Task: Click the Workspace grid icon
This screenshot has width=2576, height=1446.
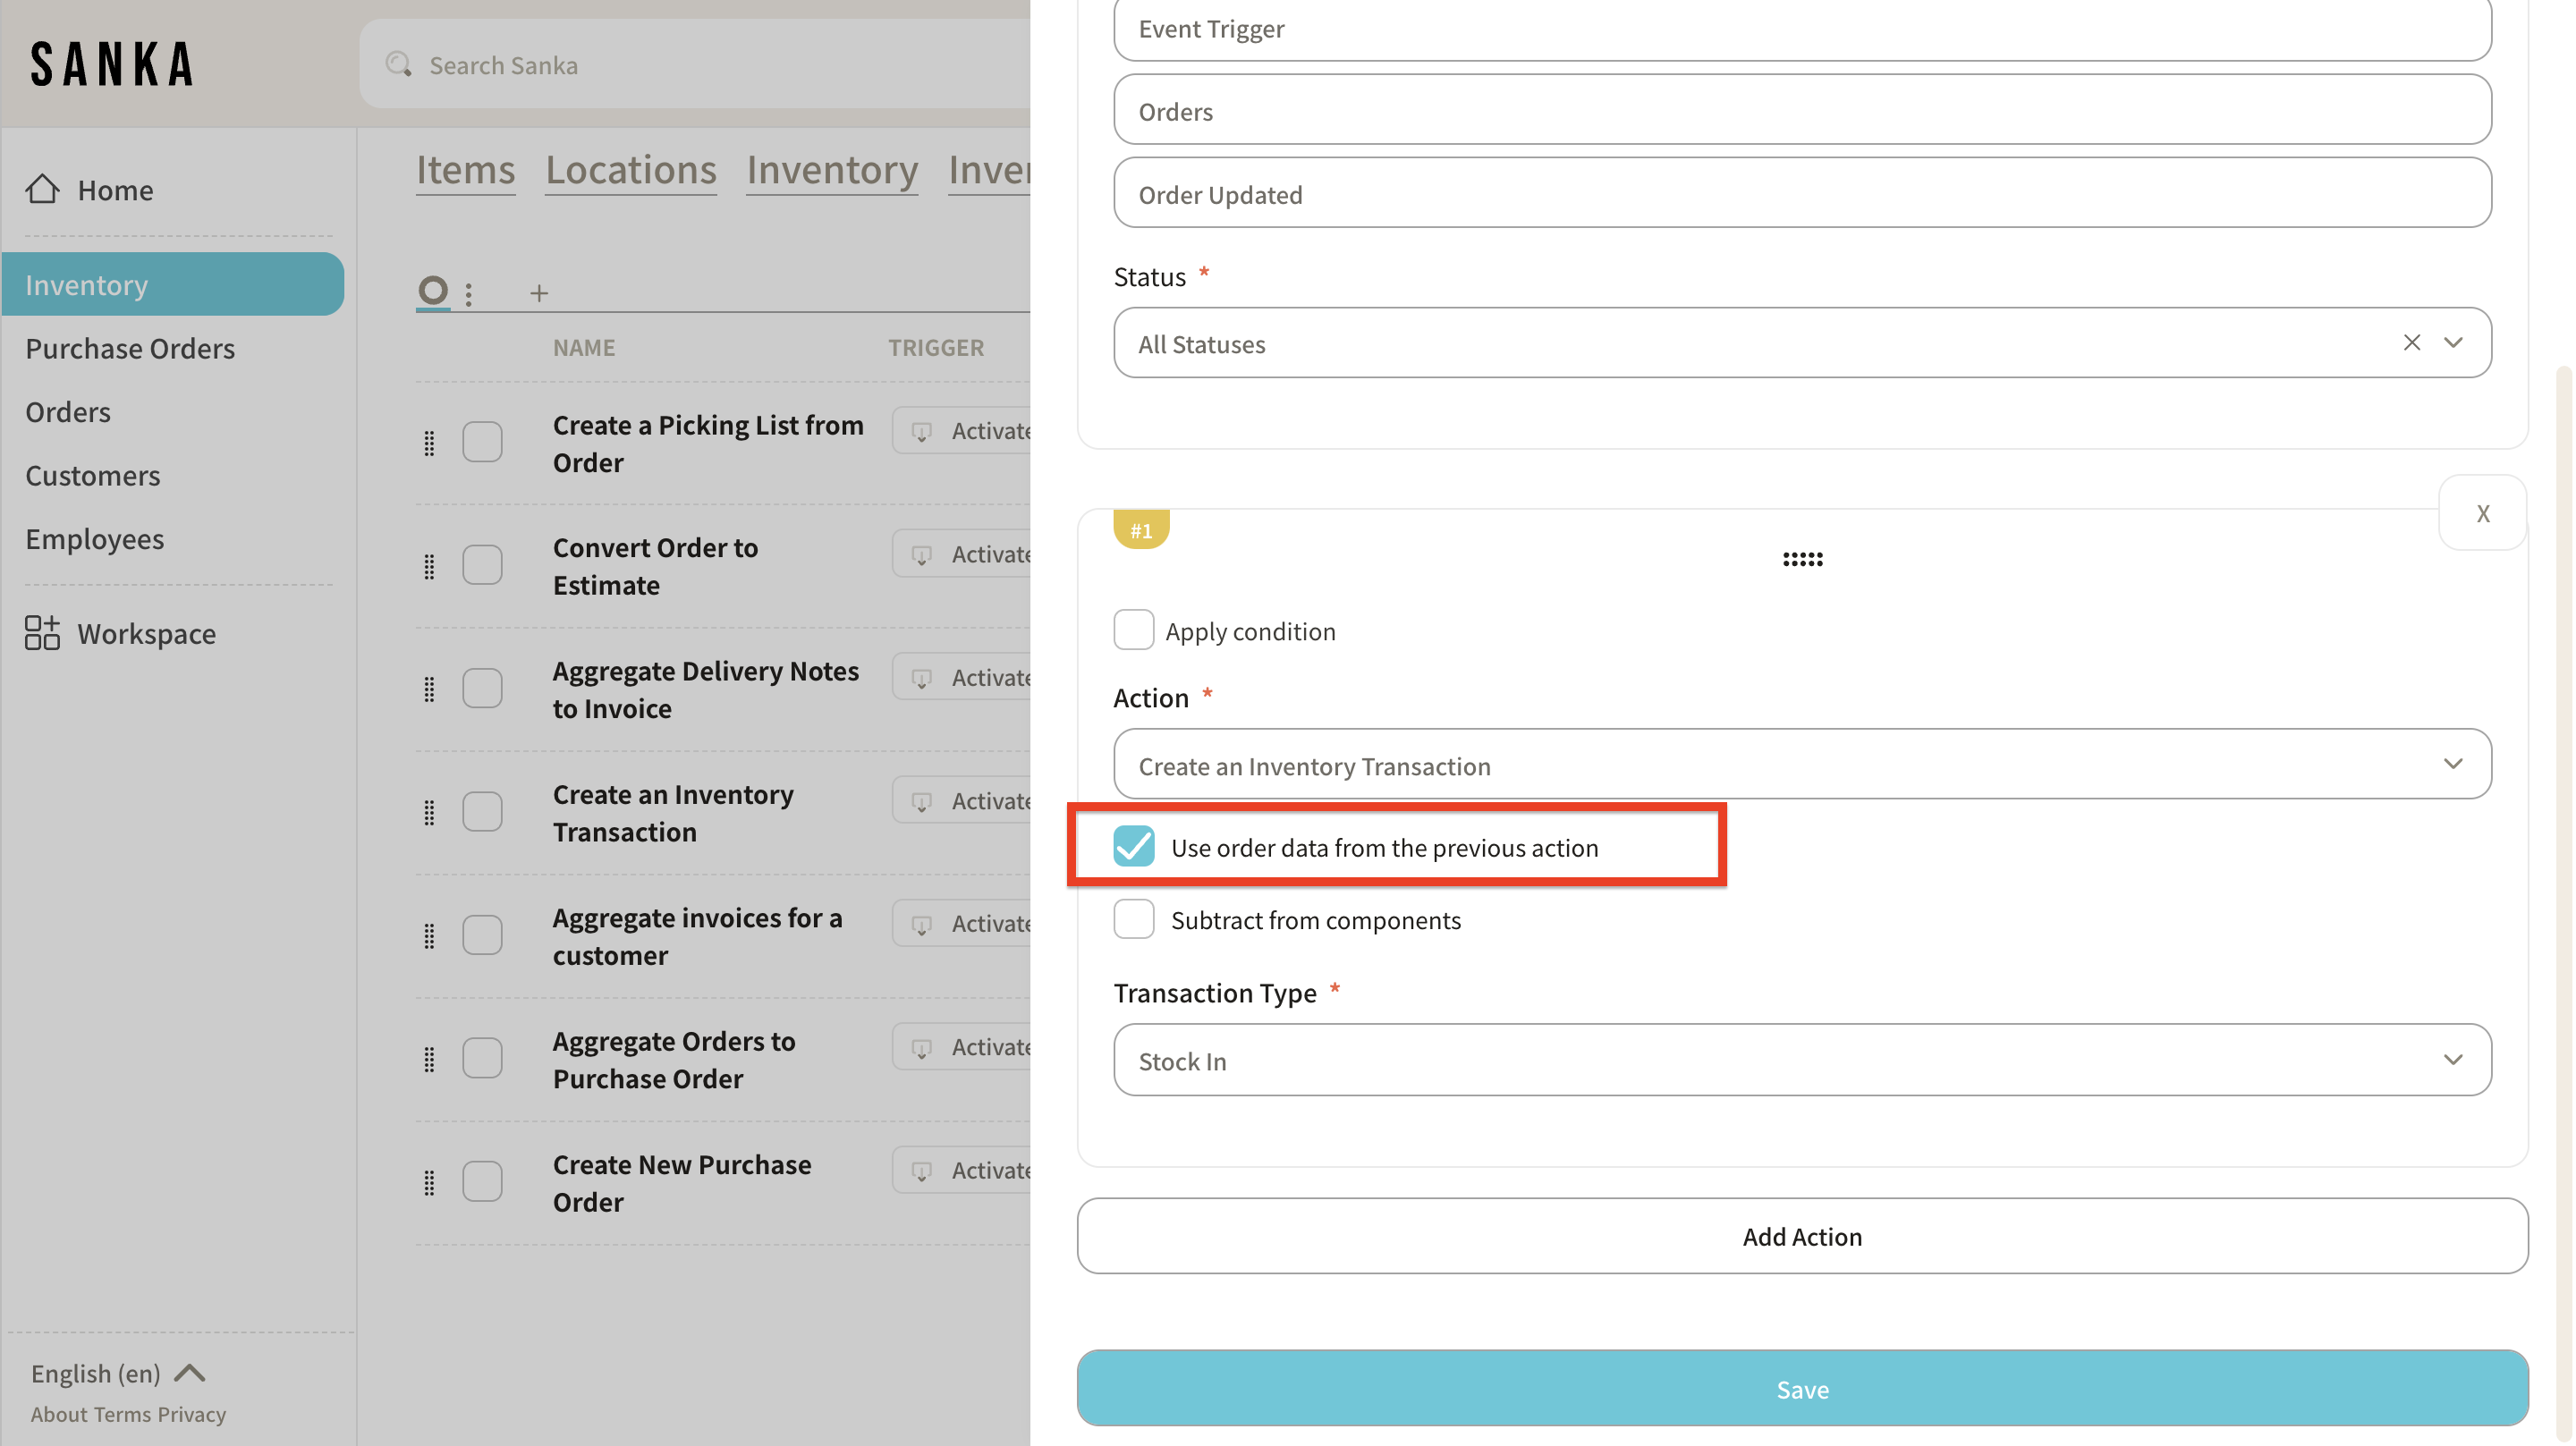Action: 42,633
